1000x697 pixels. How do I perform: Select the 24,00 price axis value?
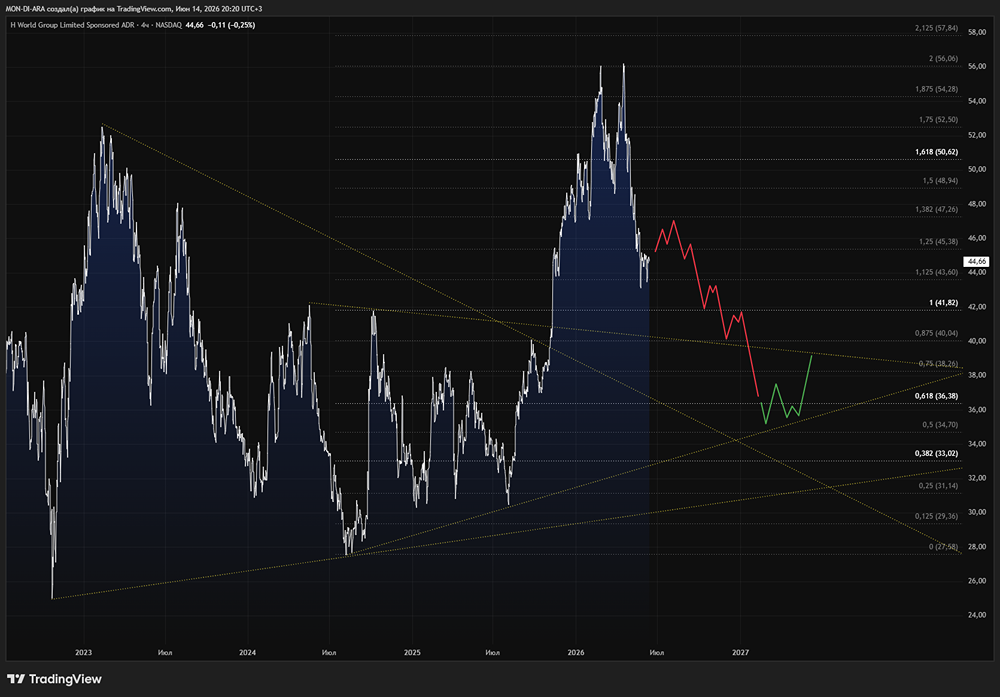pos(976,615)
